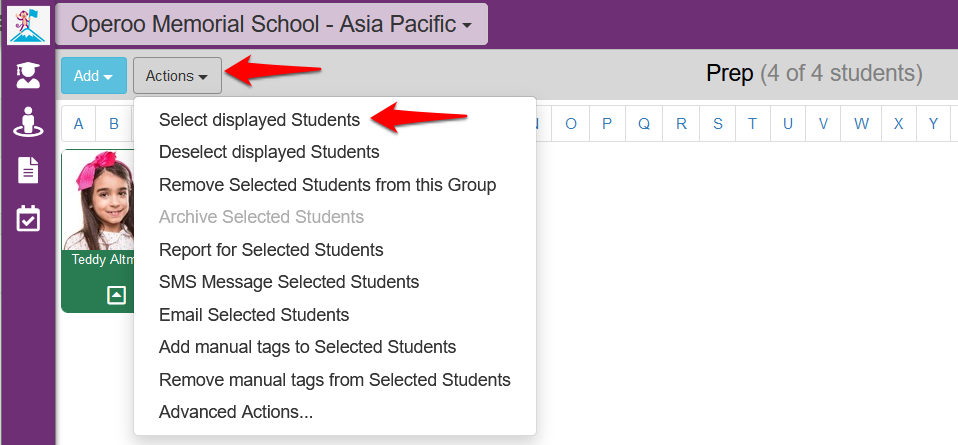
Task: Filter students by letter R
Action: click(x=681, y=123)
